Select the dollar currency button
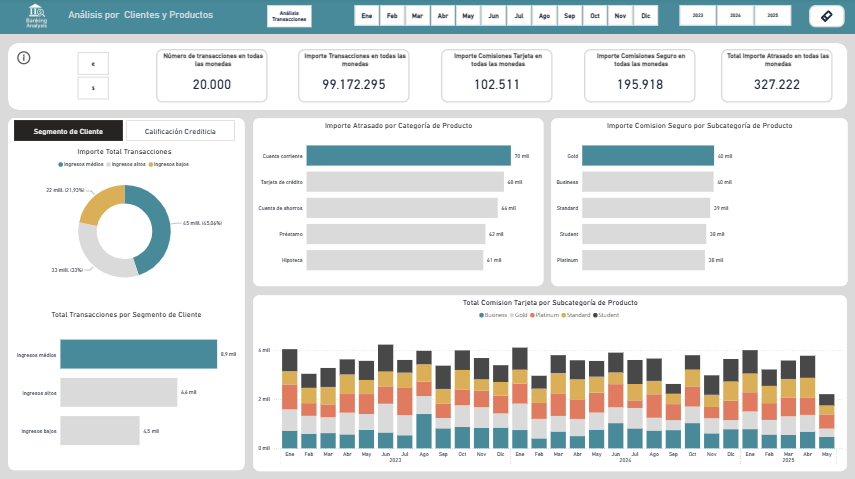The image size is (855, 479). click(x=93, y=88)
